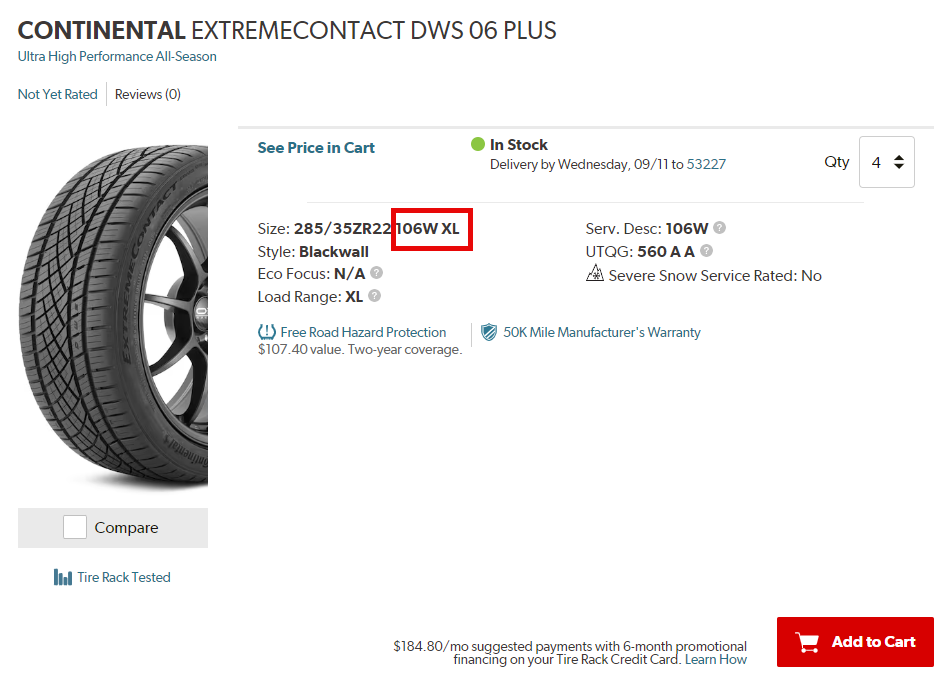This screenshot has width=952, height=686.
Task: Click the UTQG help icon
Action: point(706,251)
